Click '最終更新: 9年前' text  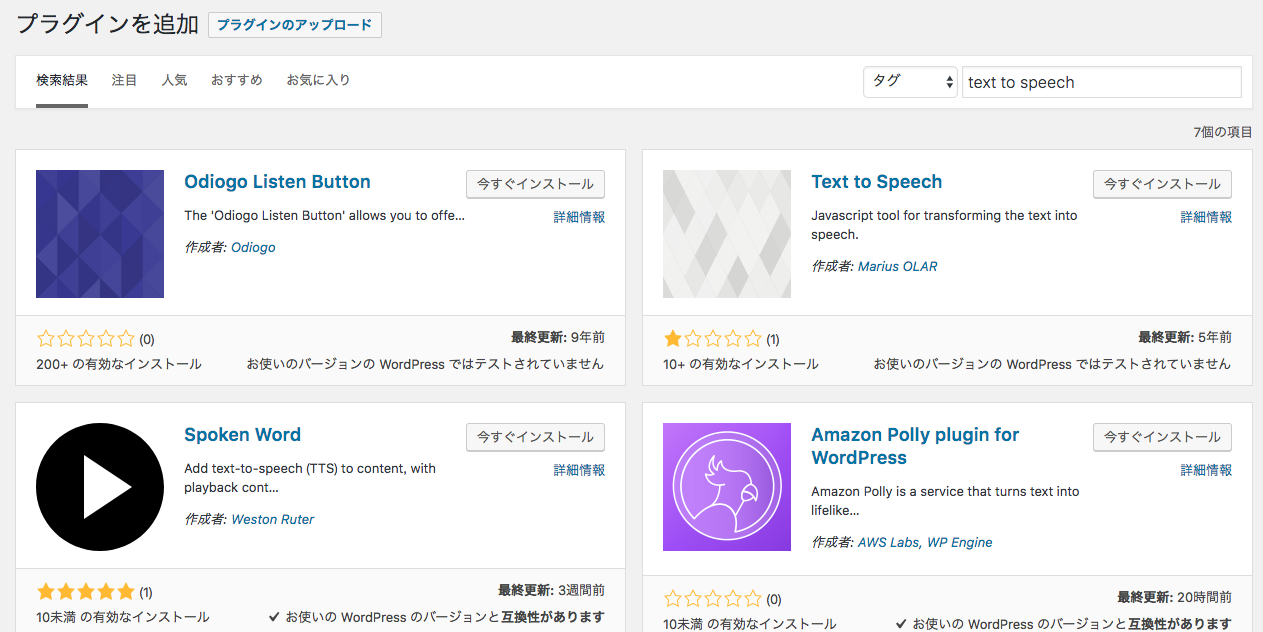[558, 338]
